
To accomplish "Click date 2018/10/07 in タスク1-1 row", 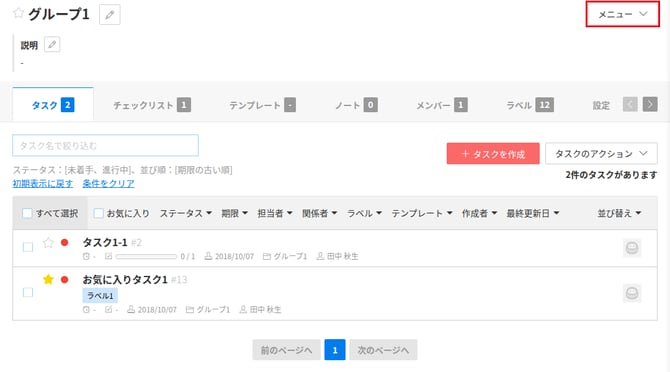I will [229, 256].
